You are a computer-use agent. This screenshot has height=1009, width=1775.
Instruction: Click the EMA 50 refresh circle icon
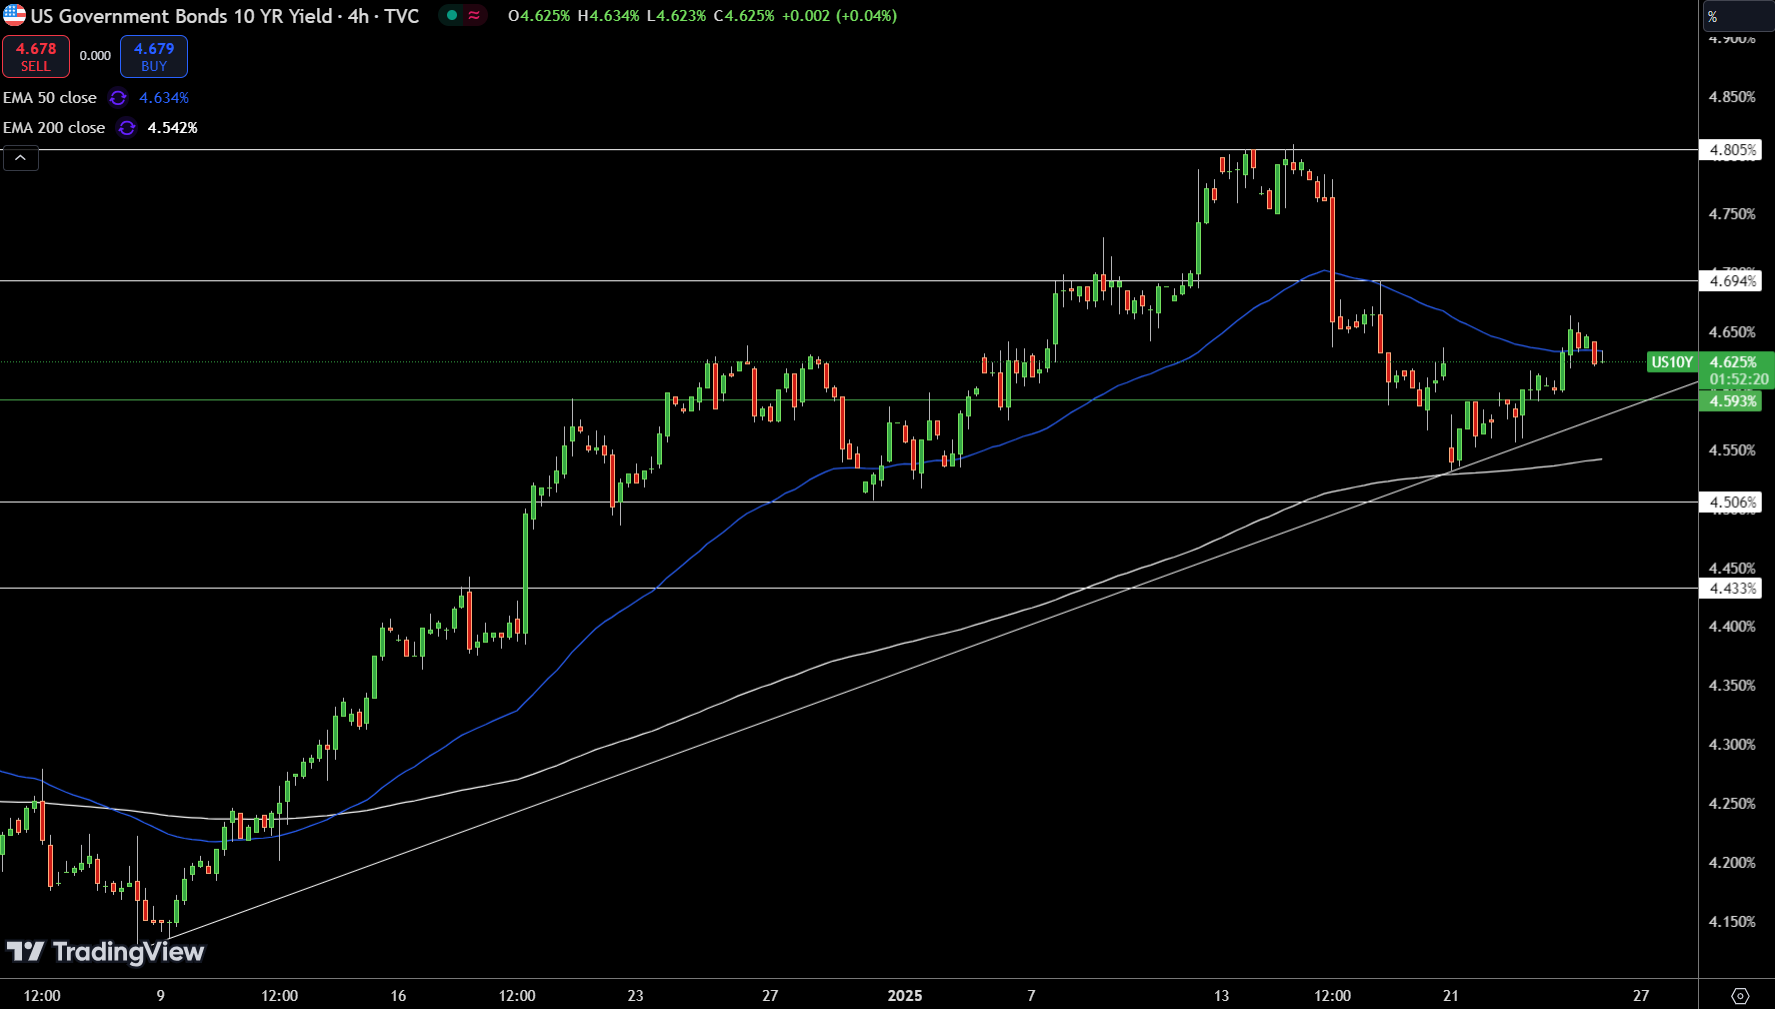(x=118, y=98)
